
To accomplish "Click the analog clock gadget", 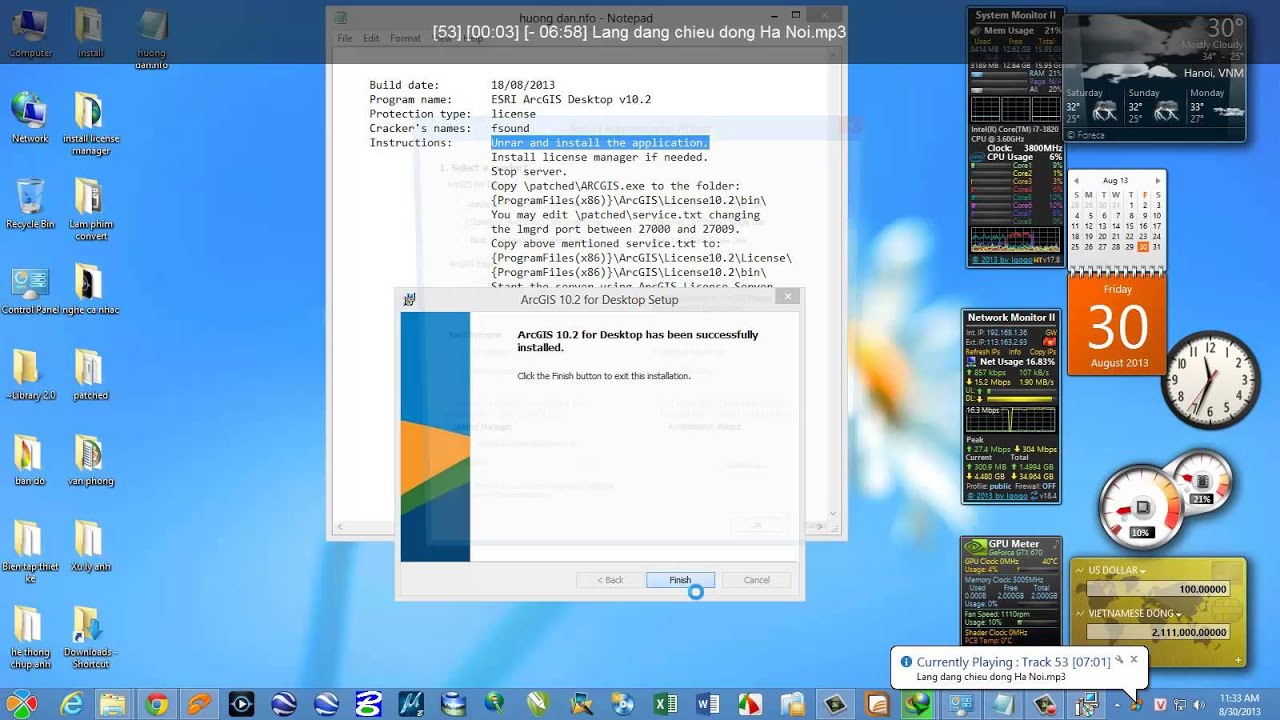I will (1211, 378).
